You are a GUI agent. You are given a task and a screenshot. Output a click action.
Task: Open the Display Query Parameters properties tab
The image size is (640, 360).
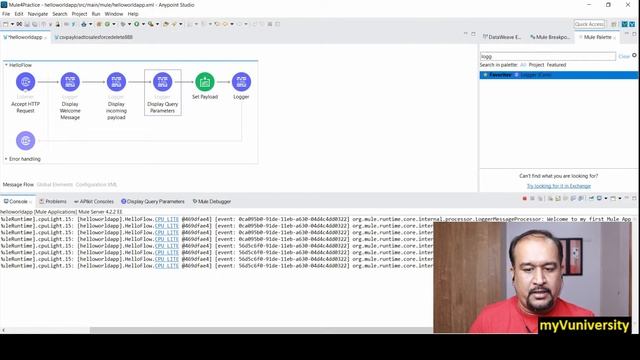tap(153, 202)
